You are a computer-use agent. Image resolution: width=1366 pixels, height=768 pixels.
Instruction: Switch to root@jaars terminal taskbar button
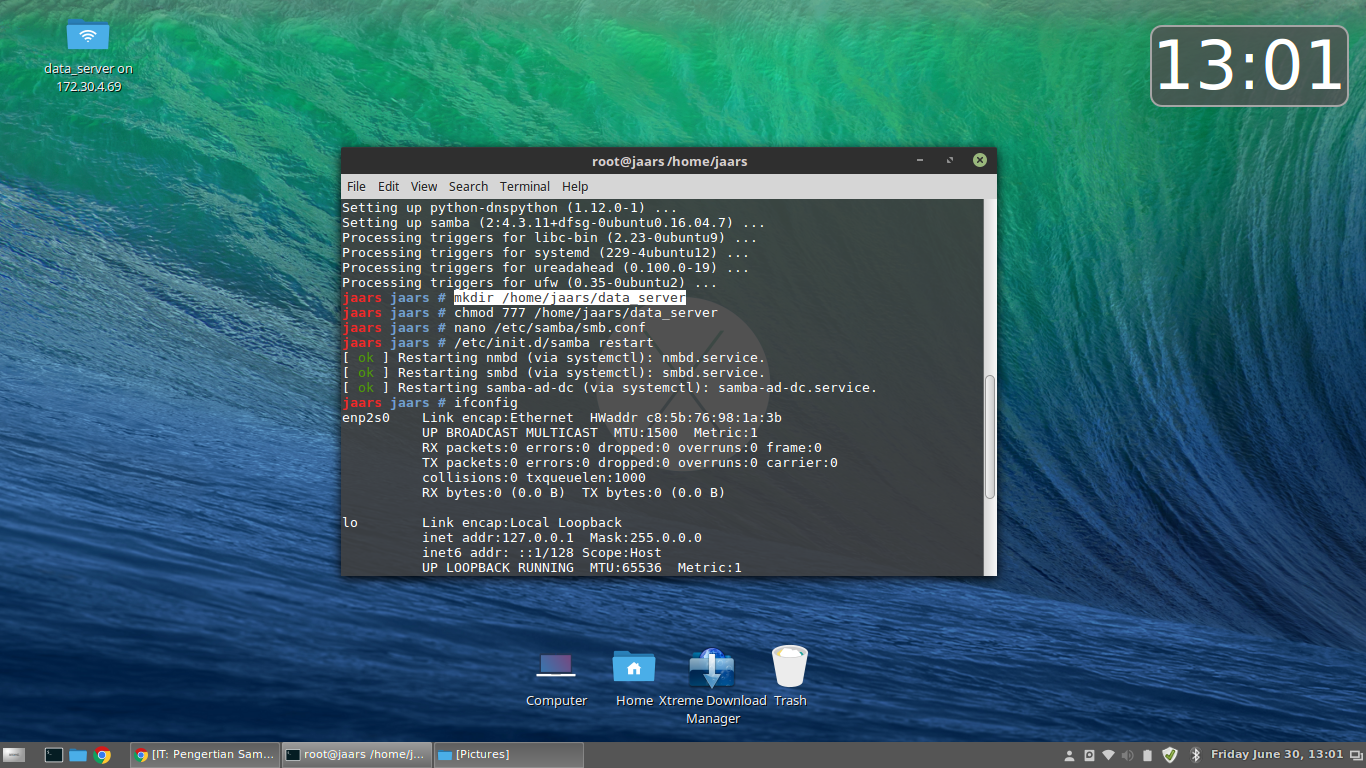tap(356, 755)
